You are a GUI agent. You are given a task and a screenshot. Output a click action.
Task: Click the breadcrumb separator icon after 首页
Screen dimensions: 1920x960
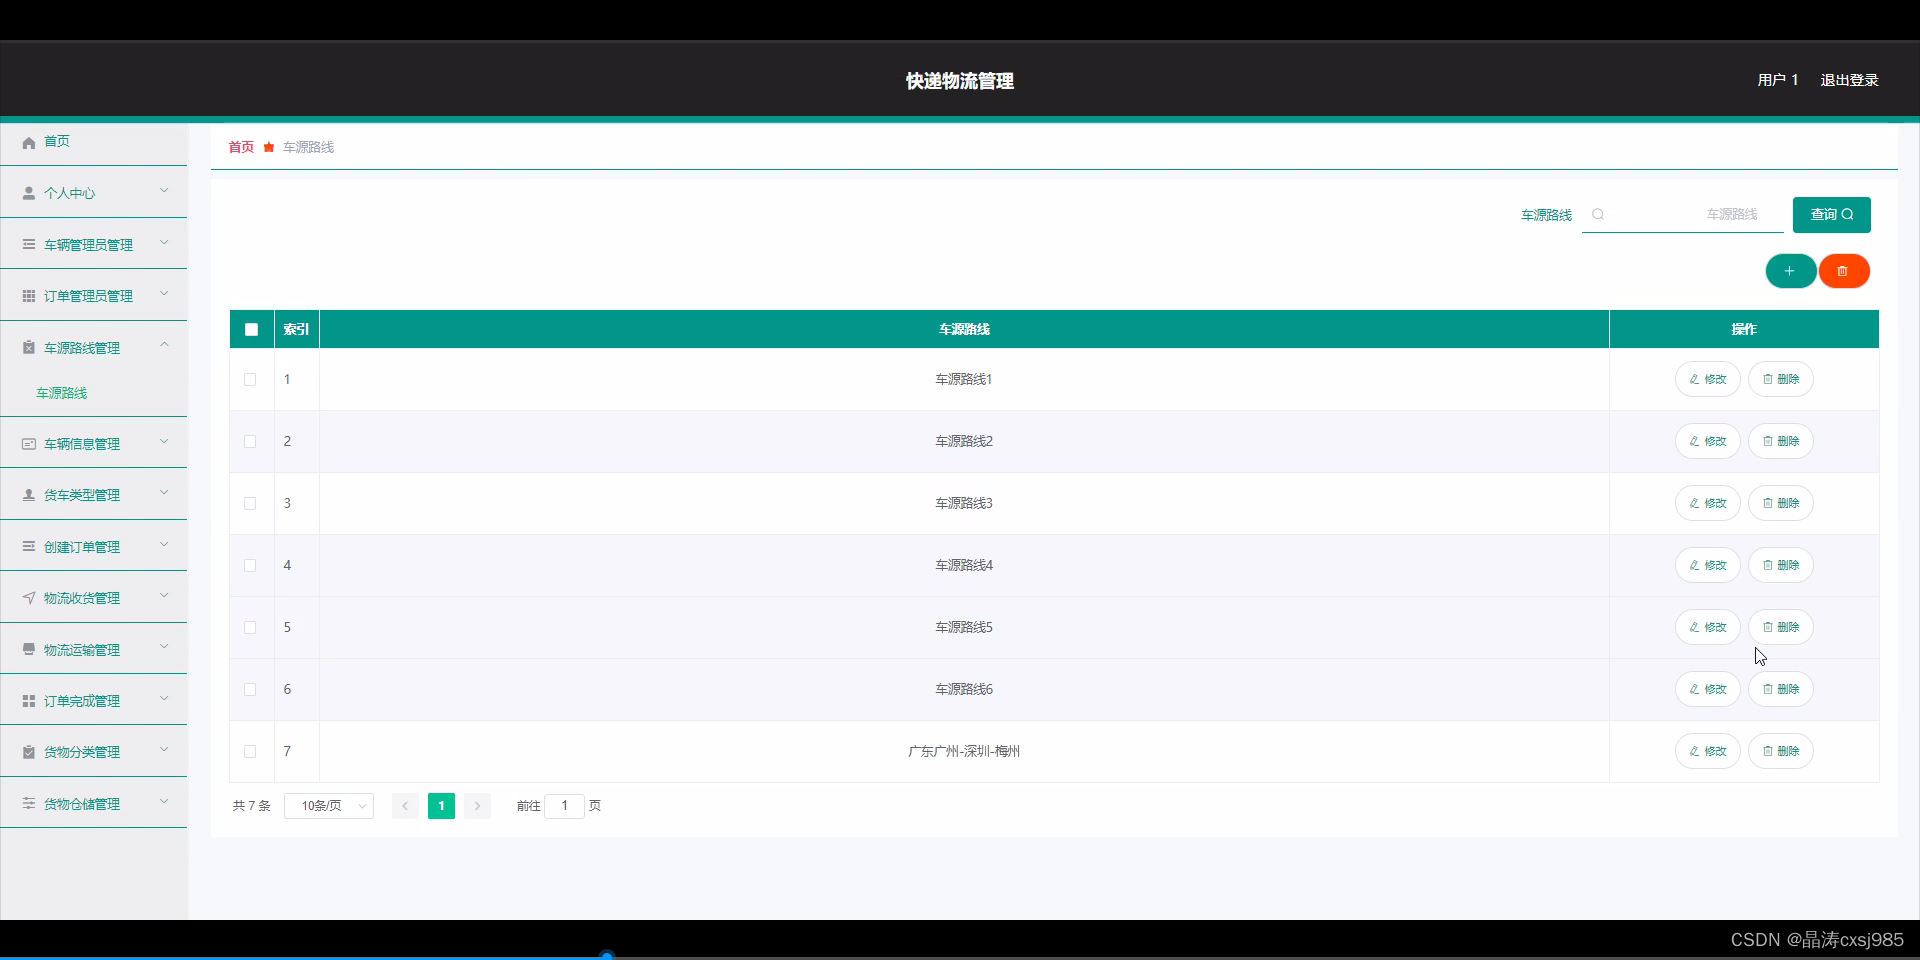pos(269,147)
